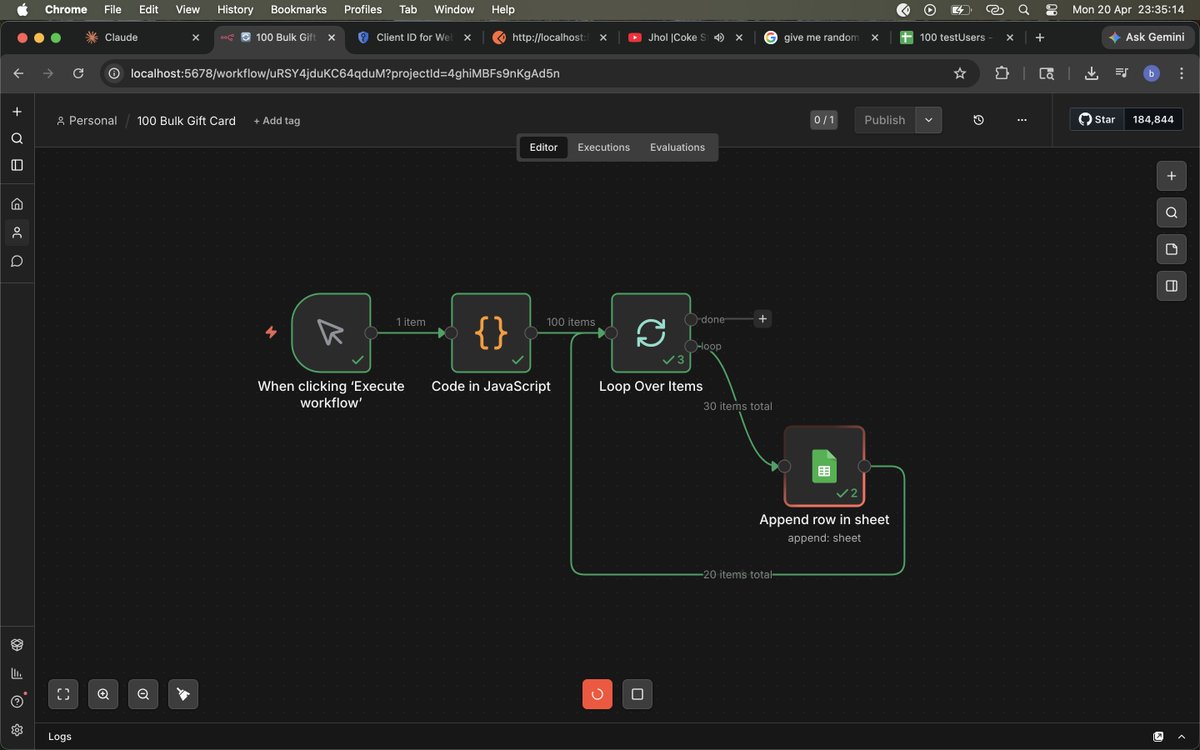Image resolution: width=1200 pixels, height=750 pixels.
Task: Open the Bookmarks menu in menu bar
Action: [x=298, y=9]
